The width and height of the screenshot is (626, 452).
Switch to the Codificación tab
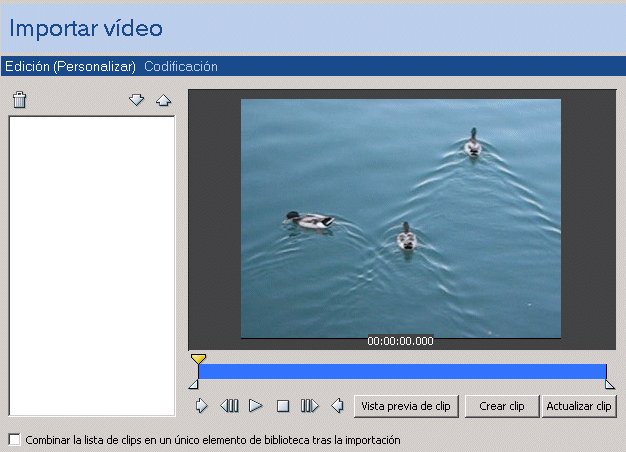181,67
